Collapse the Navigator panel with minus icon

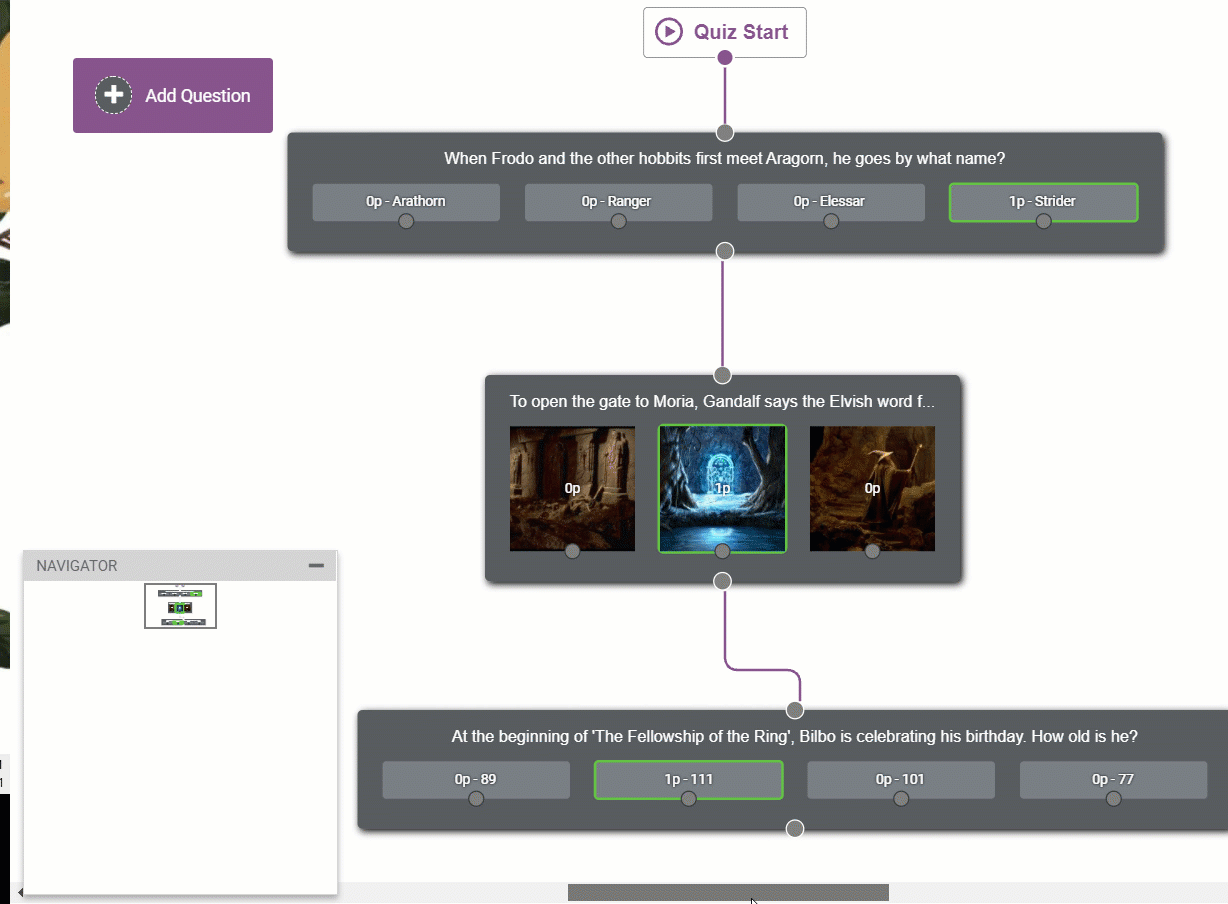click(x=316, y=566)
